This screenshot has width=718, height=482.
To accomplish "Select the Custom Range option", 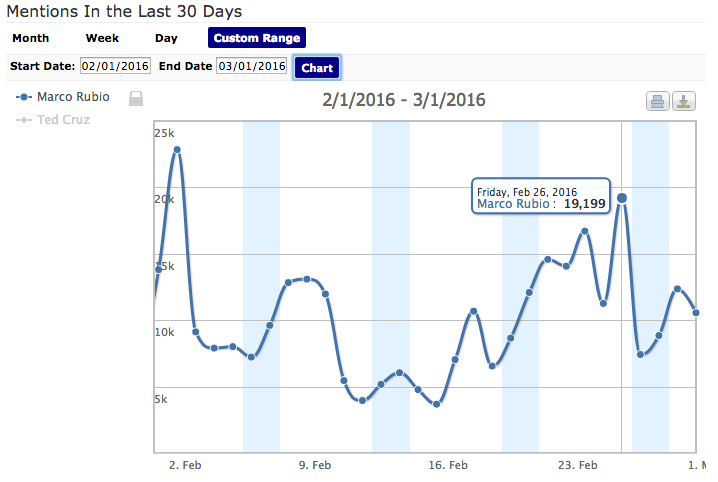I will (x=256, y=38).
